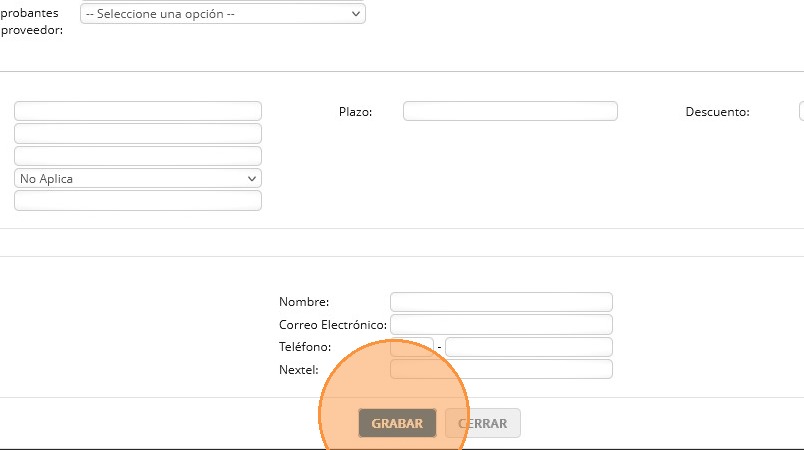Click the 'Nextel:' label text
The width and height of the screenshot is (804, 450).
[x=298, y=371]
